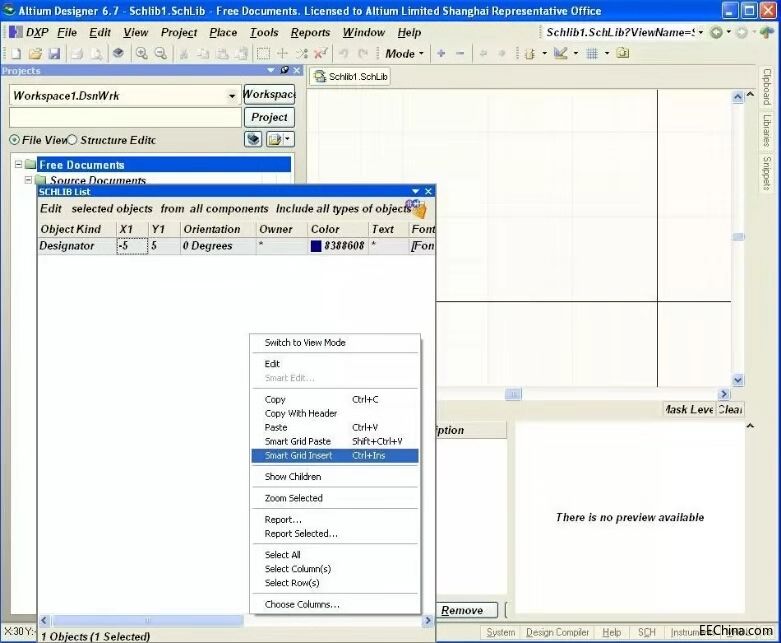Image resolution: width=781 pixels, height=643 pixels.
Task: Click the Remove button
Action: (x=462, y=610)
